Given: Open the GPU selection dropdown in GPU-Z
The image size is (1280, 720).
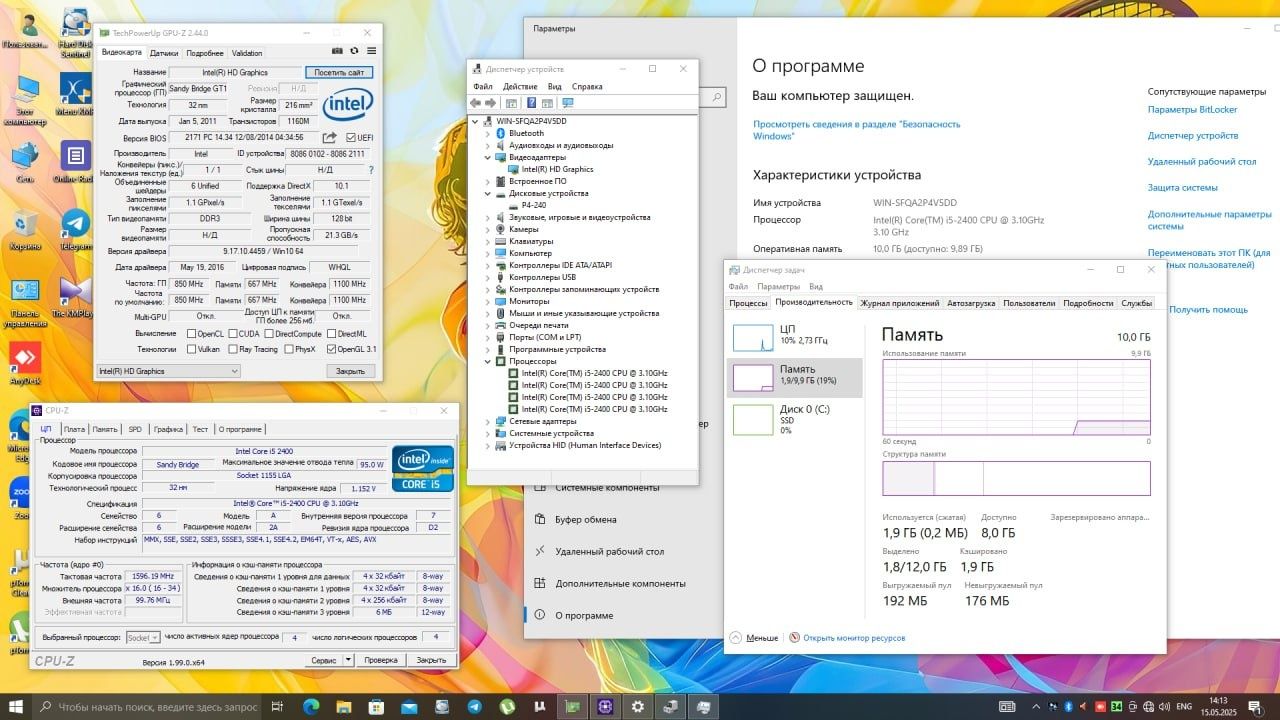Looking at the screenshot, I should [x=168, y=371].
